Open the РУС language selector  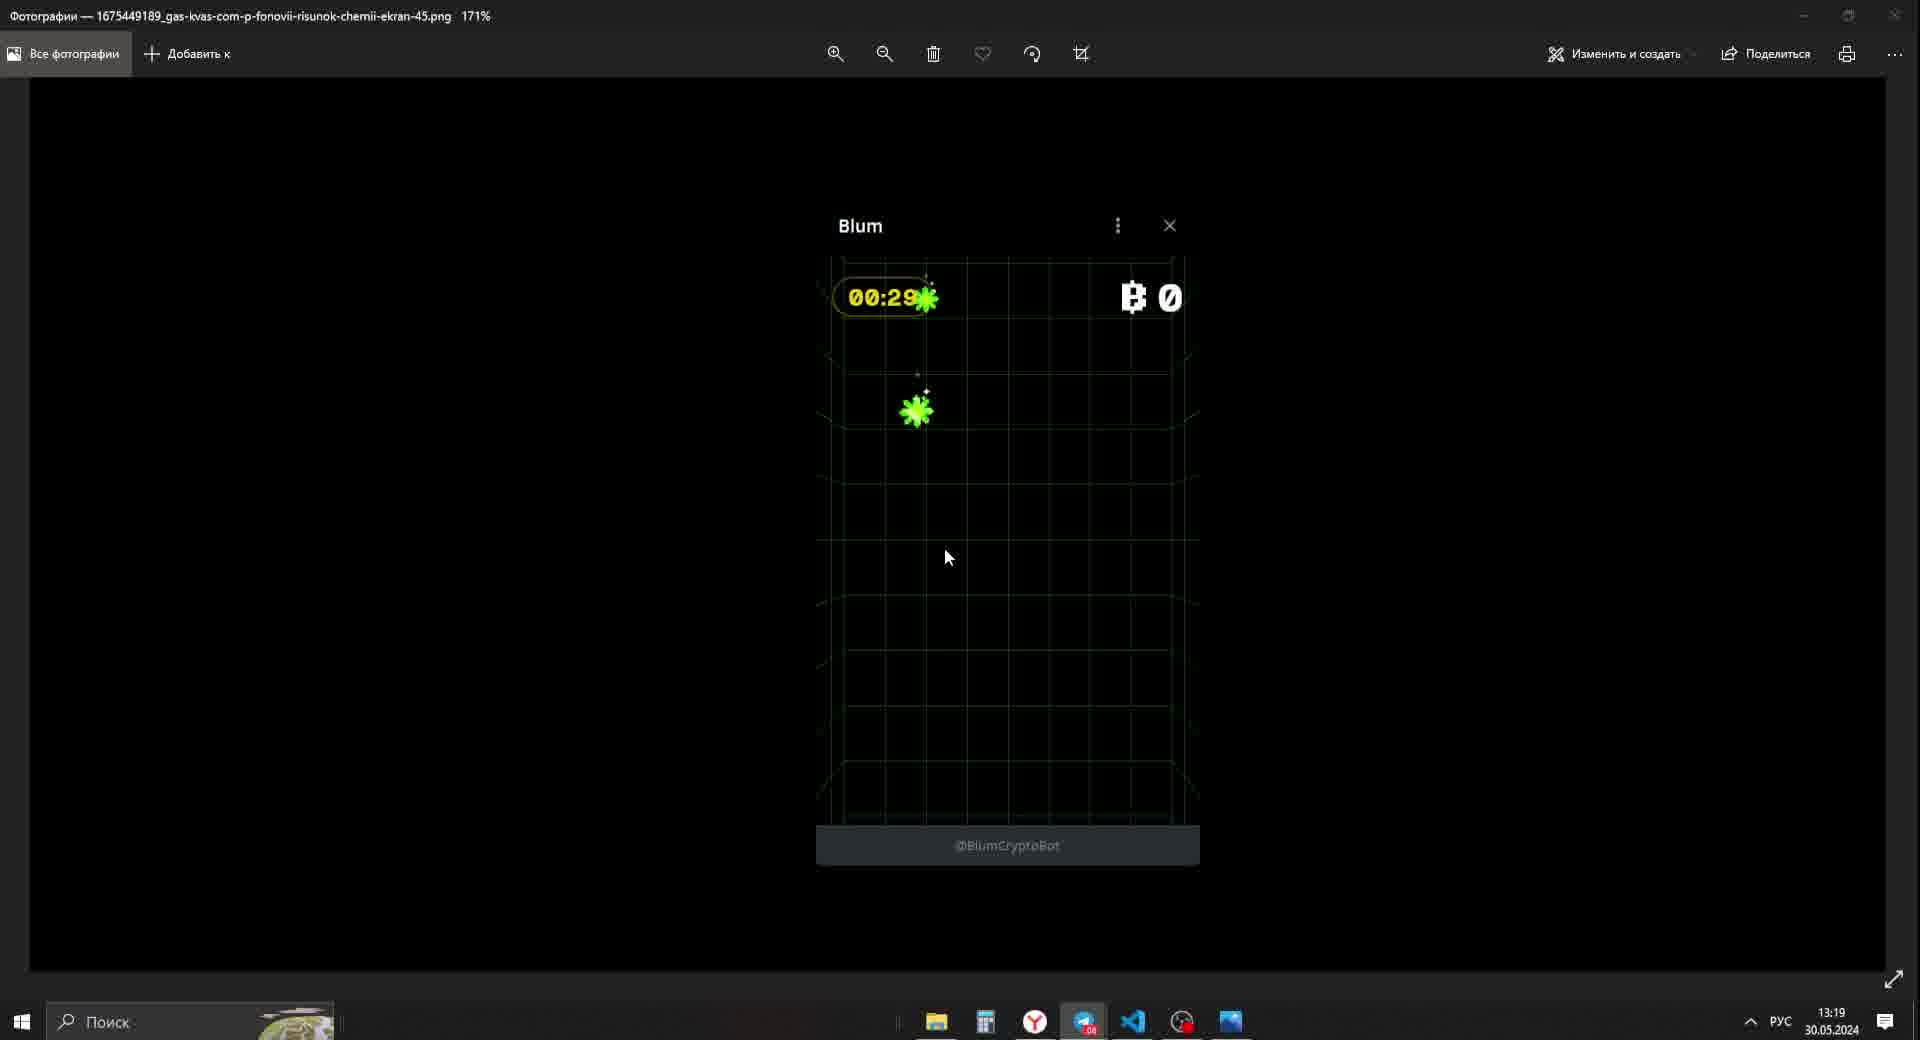click(1779, 1022)
